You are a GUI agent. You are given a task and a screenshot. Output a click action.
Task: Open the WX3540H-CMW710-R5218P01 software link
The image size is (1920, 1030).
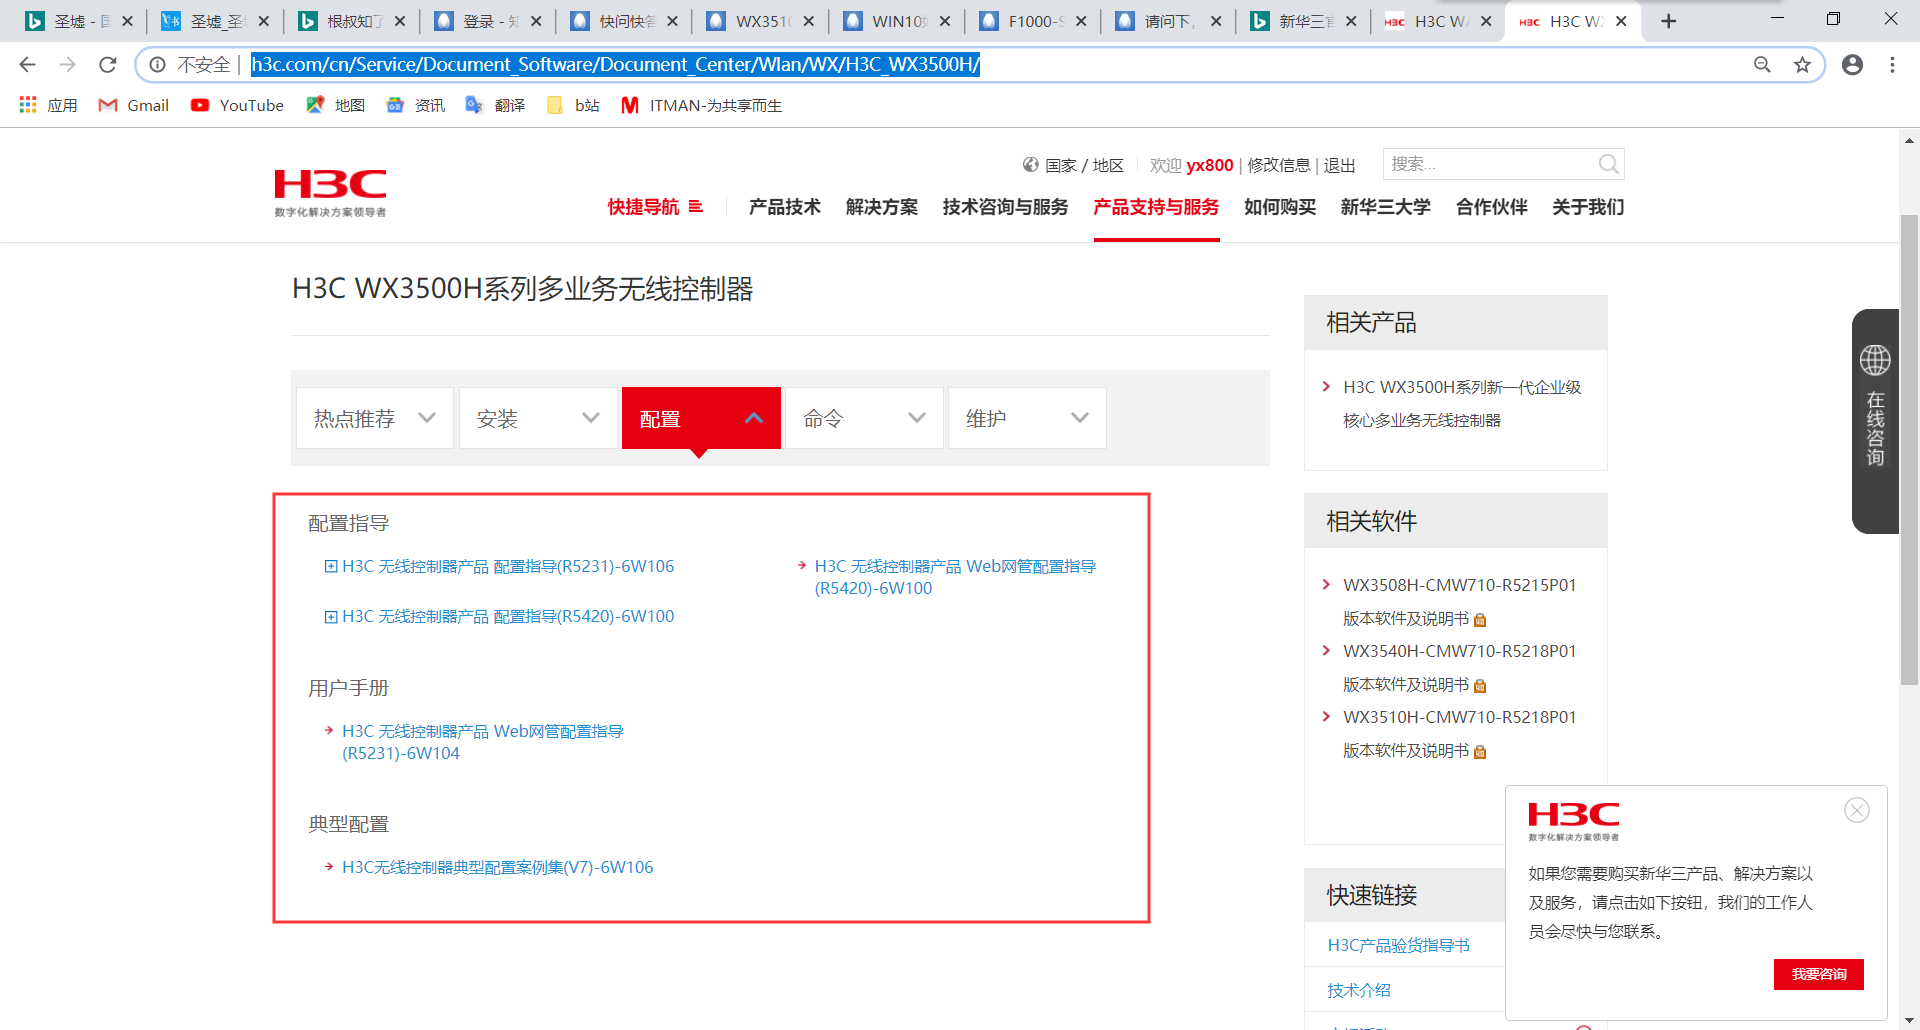(1459, 668)
